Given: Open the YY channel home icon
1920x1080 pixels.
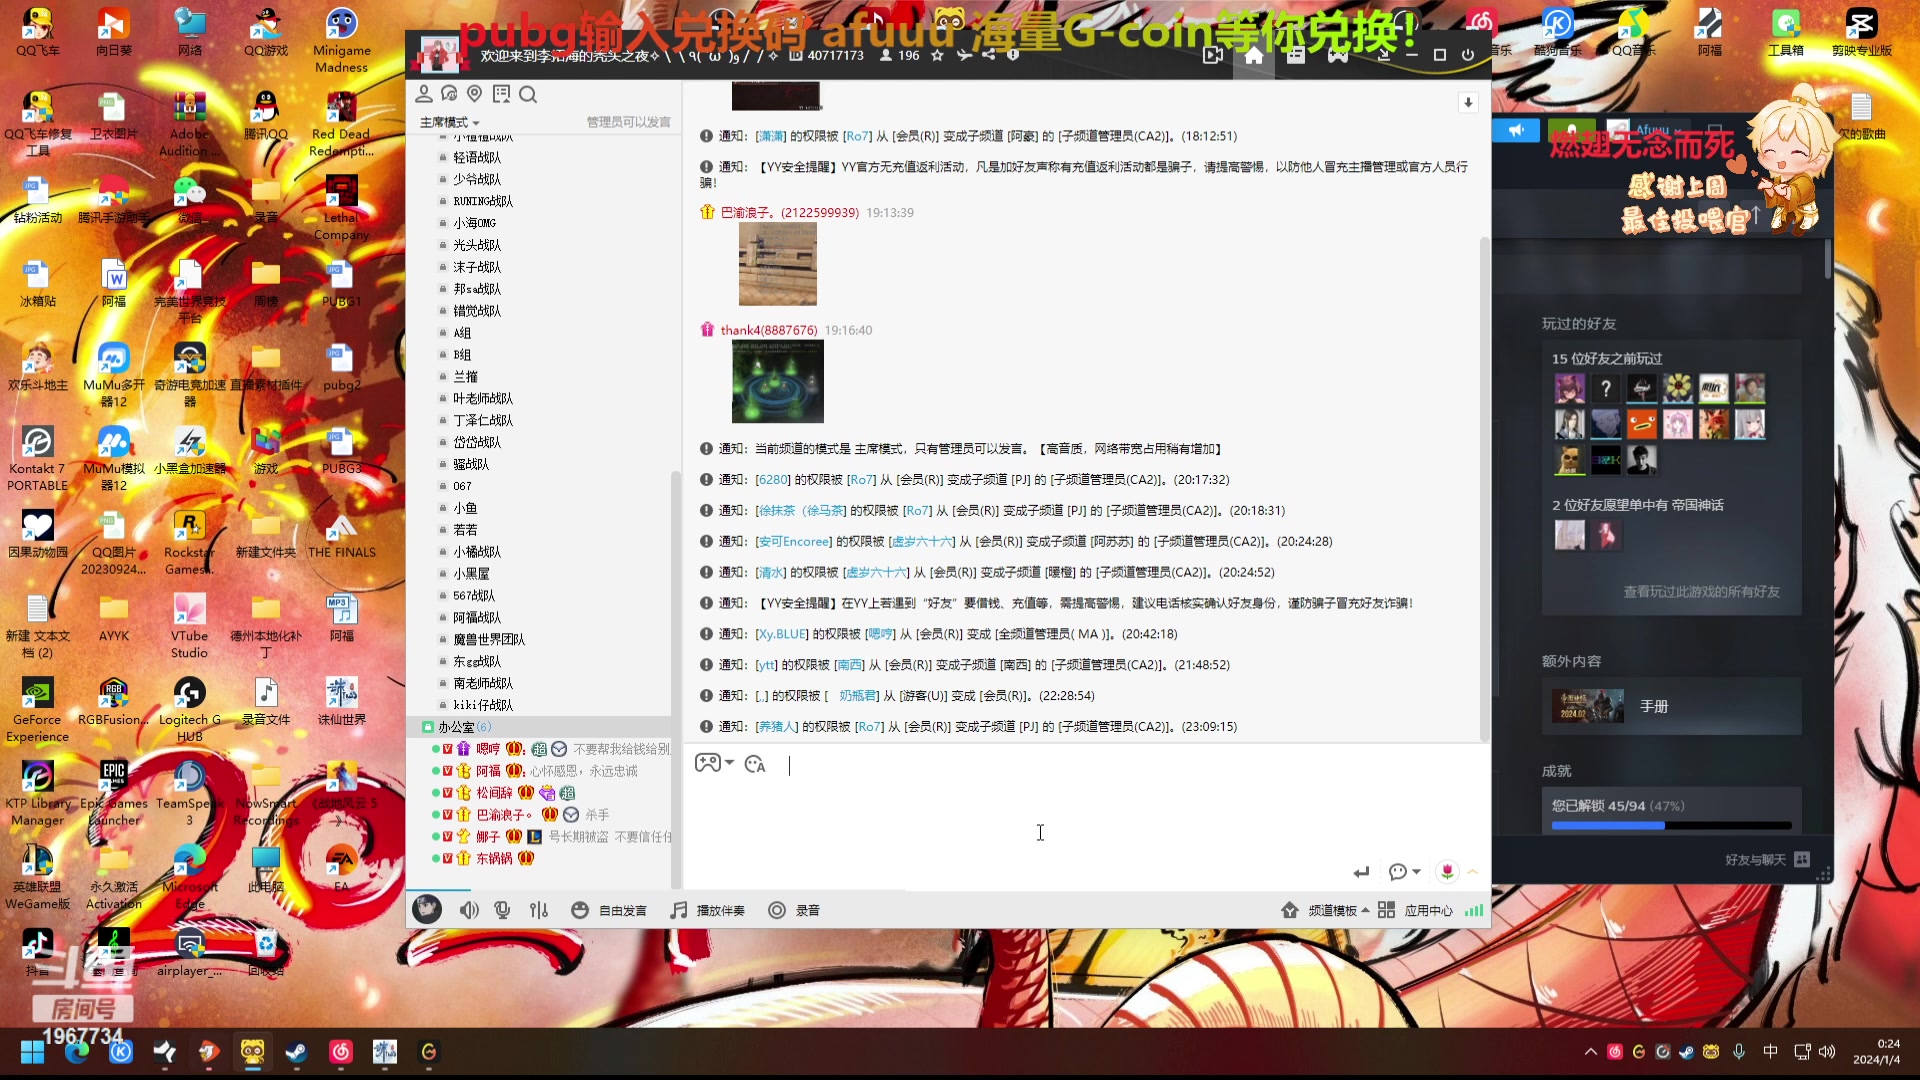Looking at the screenshot, I should 1254,55.
